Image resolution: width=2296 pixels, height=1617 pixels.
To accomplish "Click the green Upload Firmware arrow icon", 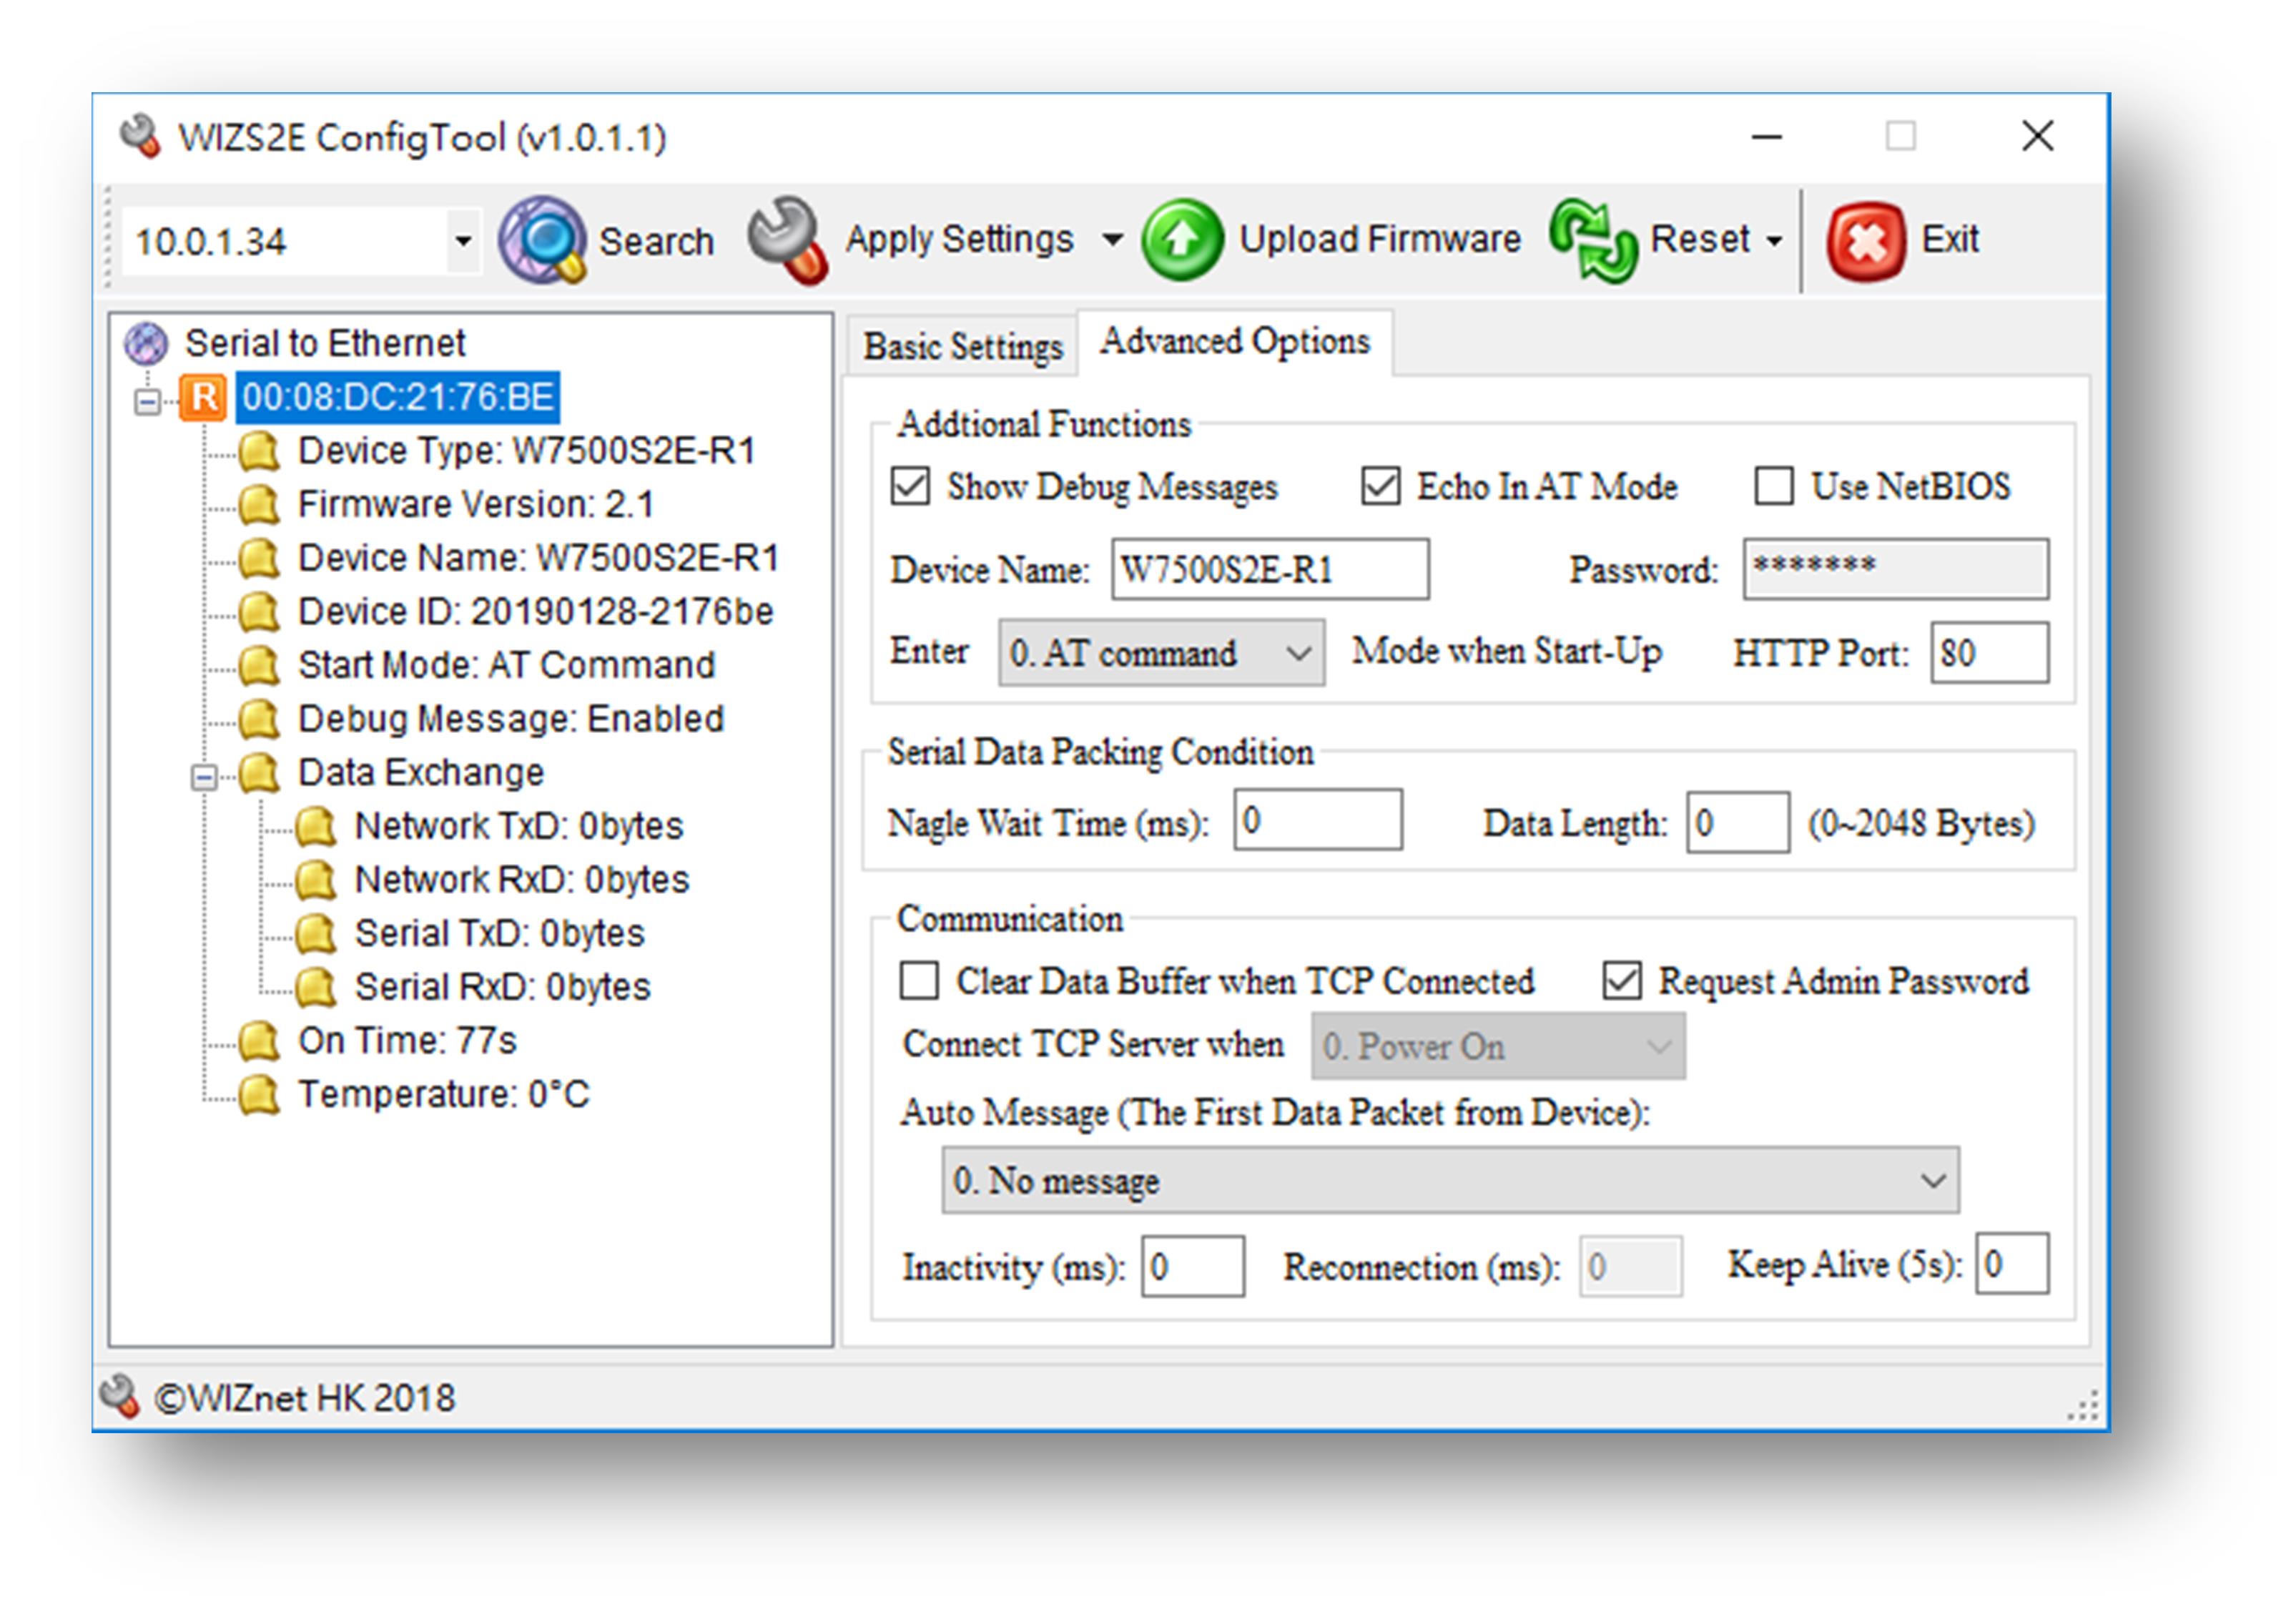I will 1182,240.
